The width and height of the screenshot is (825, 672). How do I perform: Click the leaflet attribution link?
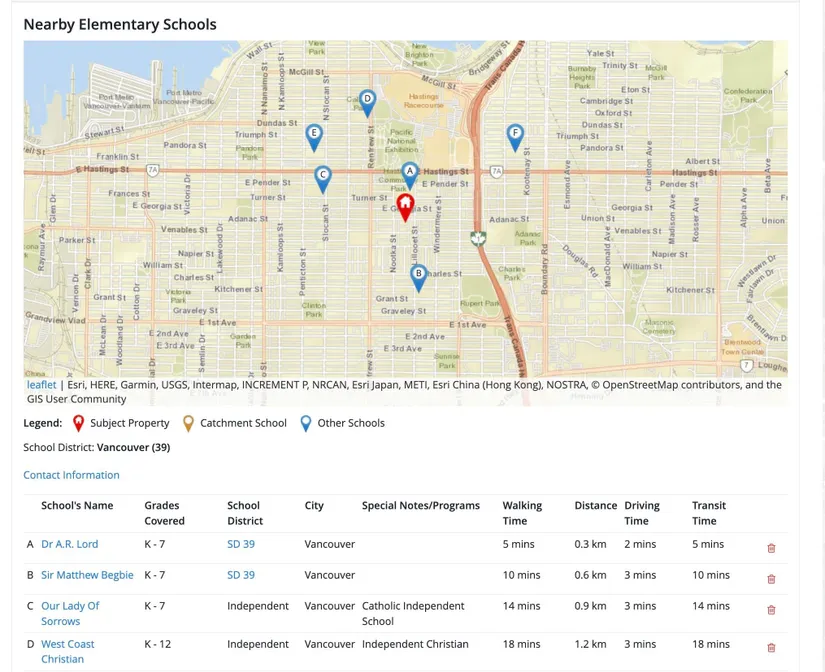click(x=41, y=385)
